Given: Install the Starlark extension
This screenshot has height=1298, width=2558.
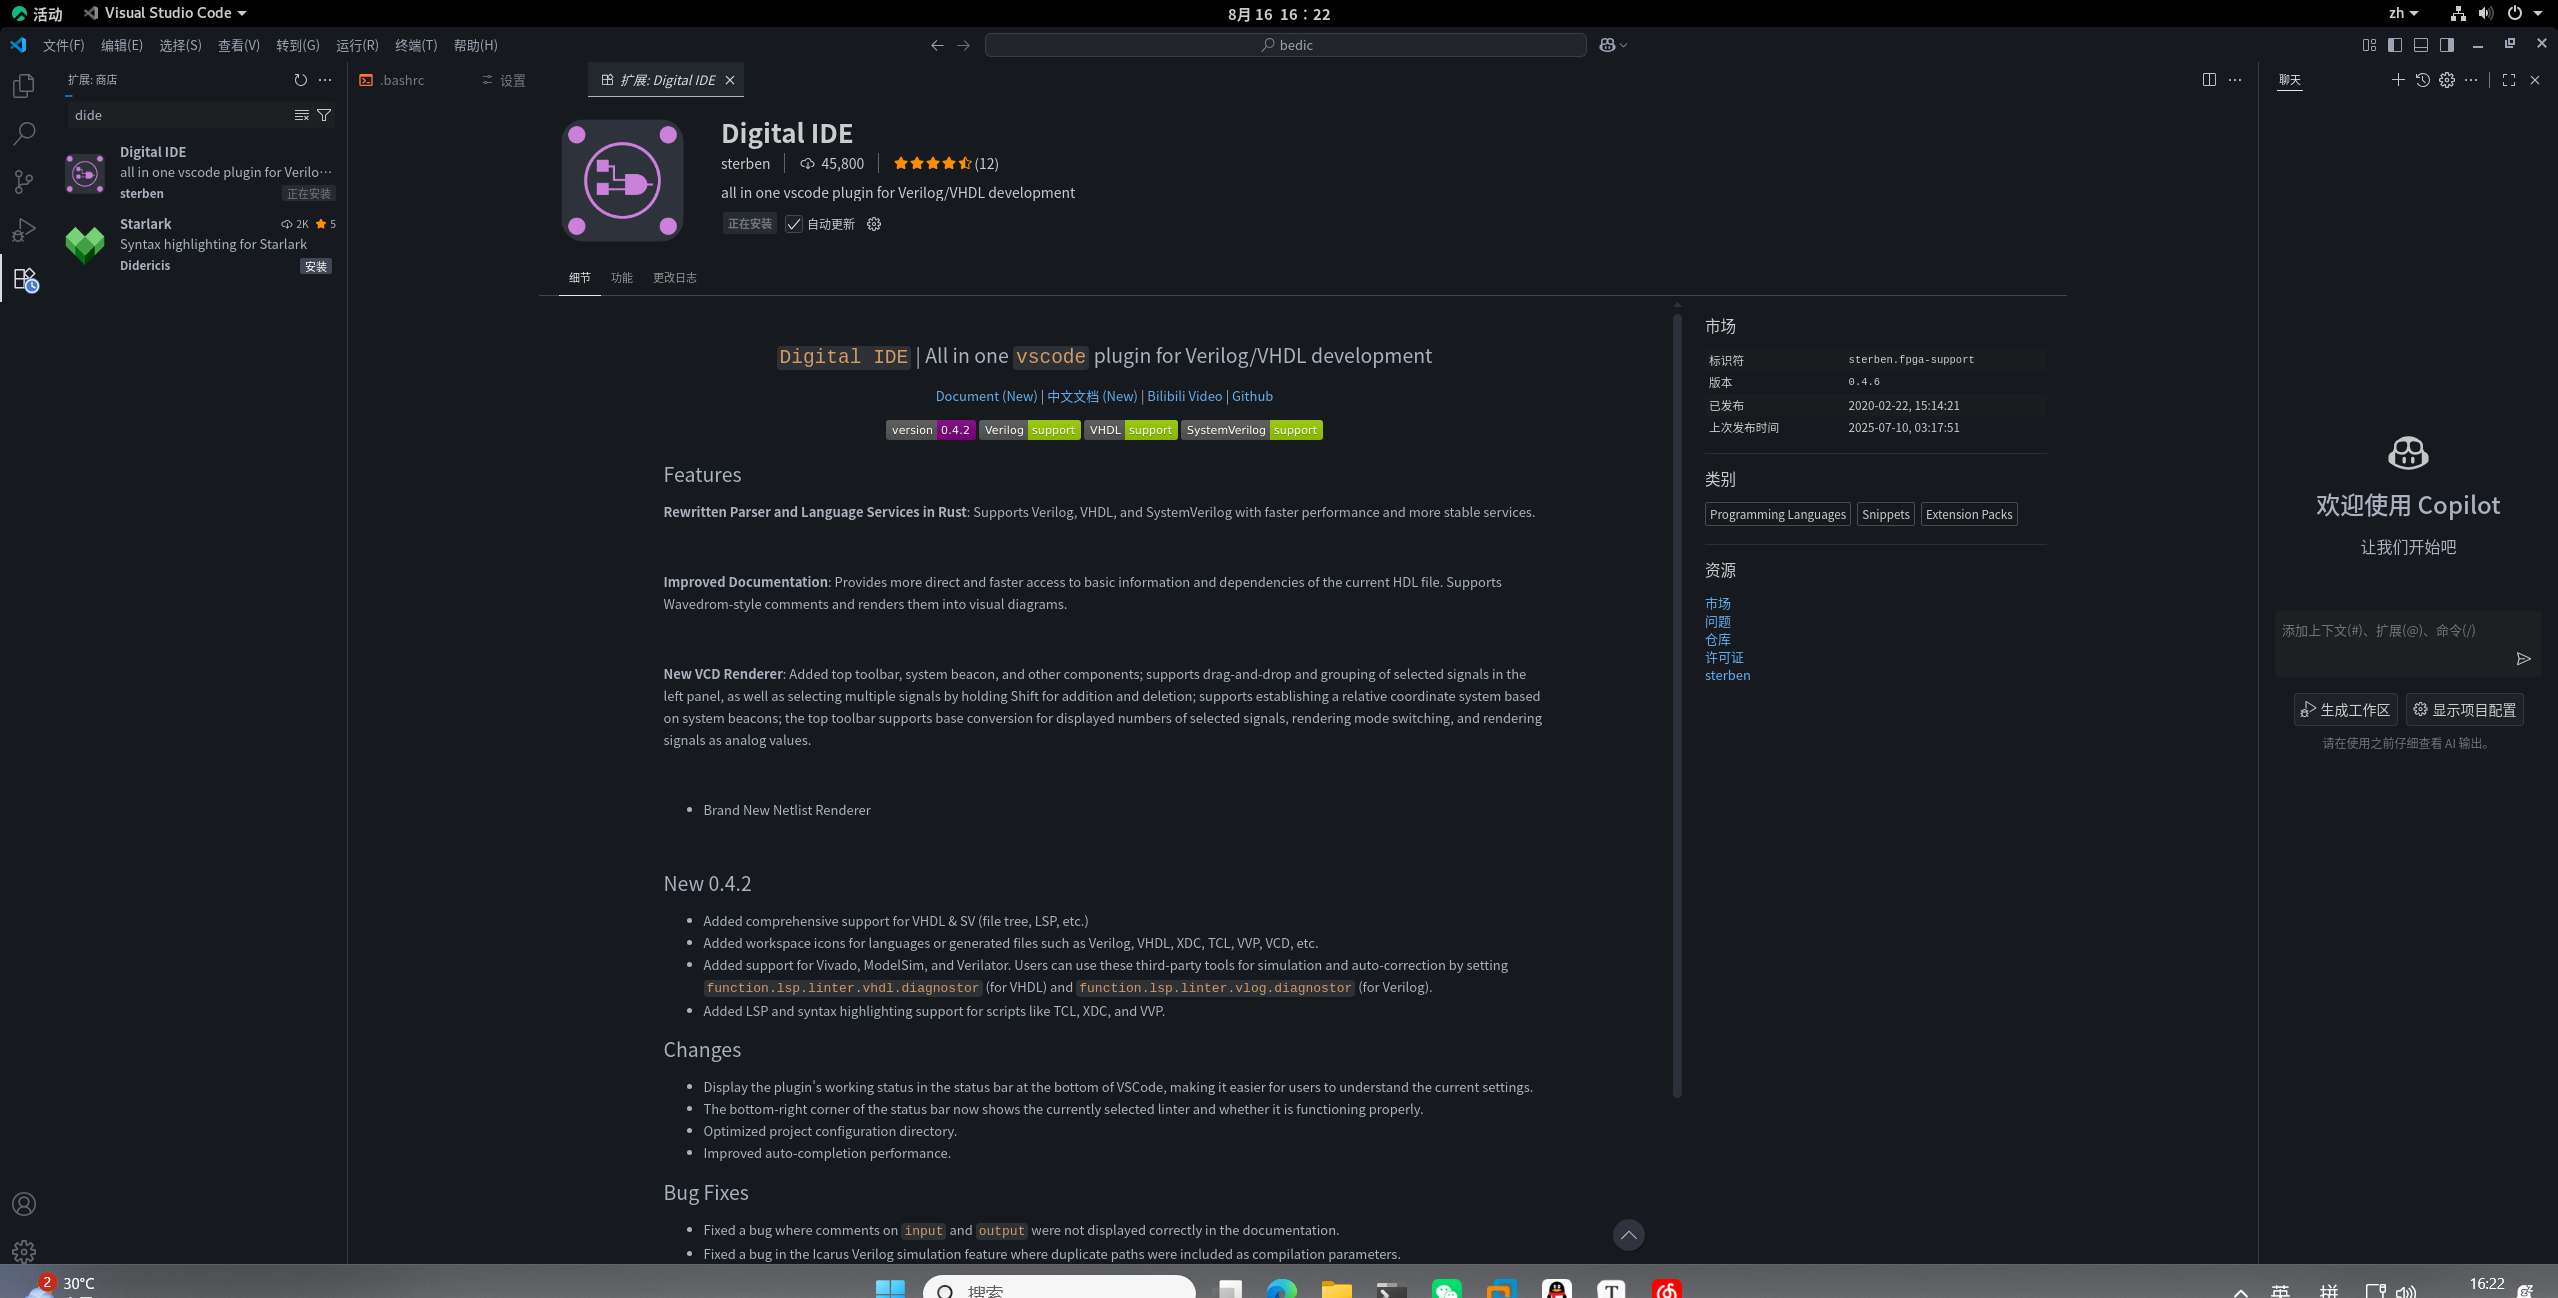Looking at the screenshot, I should pyautogui.click(x=315, y=266).
